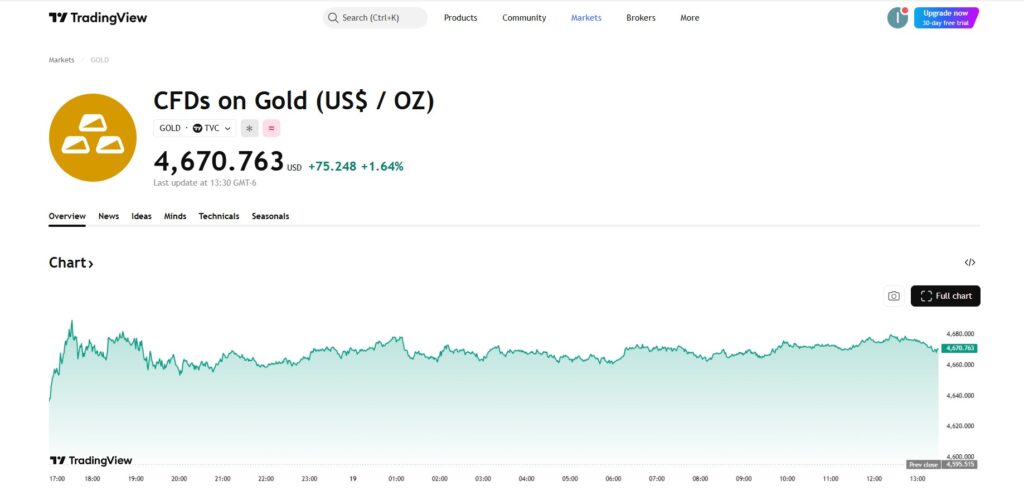Switch to the Seasonals tab

(x=270, y=216)
